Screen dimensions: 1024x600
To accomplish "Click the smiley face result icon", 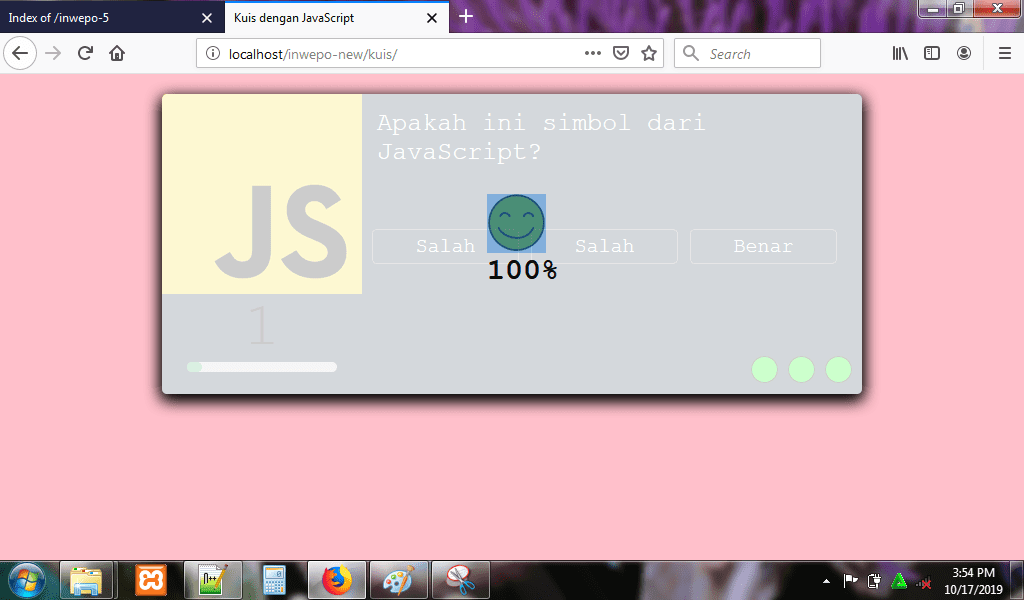I will 517,223.
